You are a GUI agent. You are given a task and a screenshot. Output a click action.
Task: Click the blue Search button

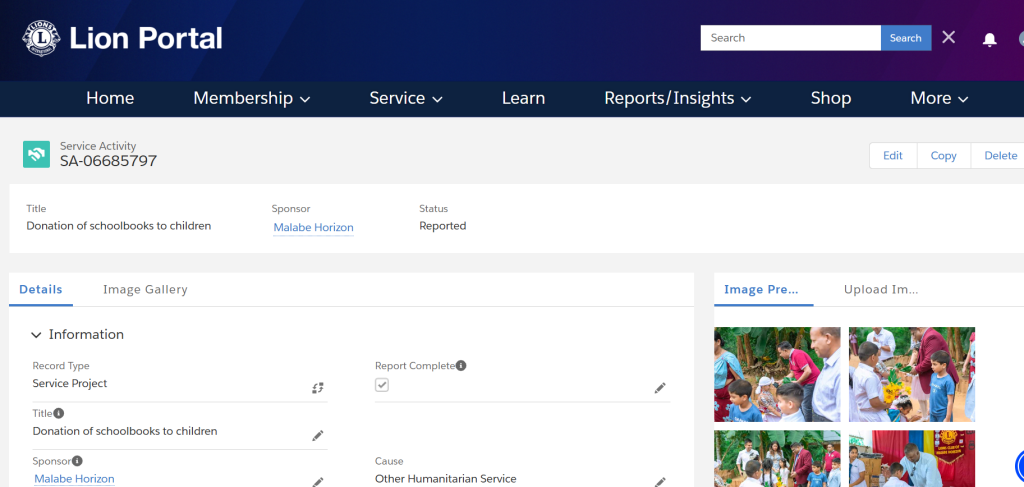point(906,38)
